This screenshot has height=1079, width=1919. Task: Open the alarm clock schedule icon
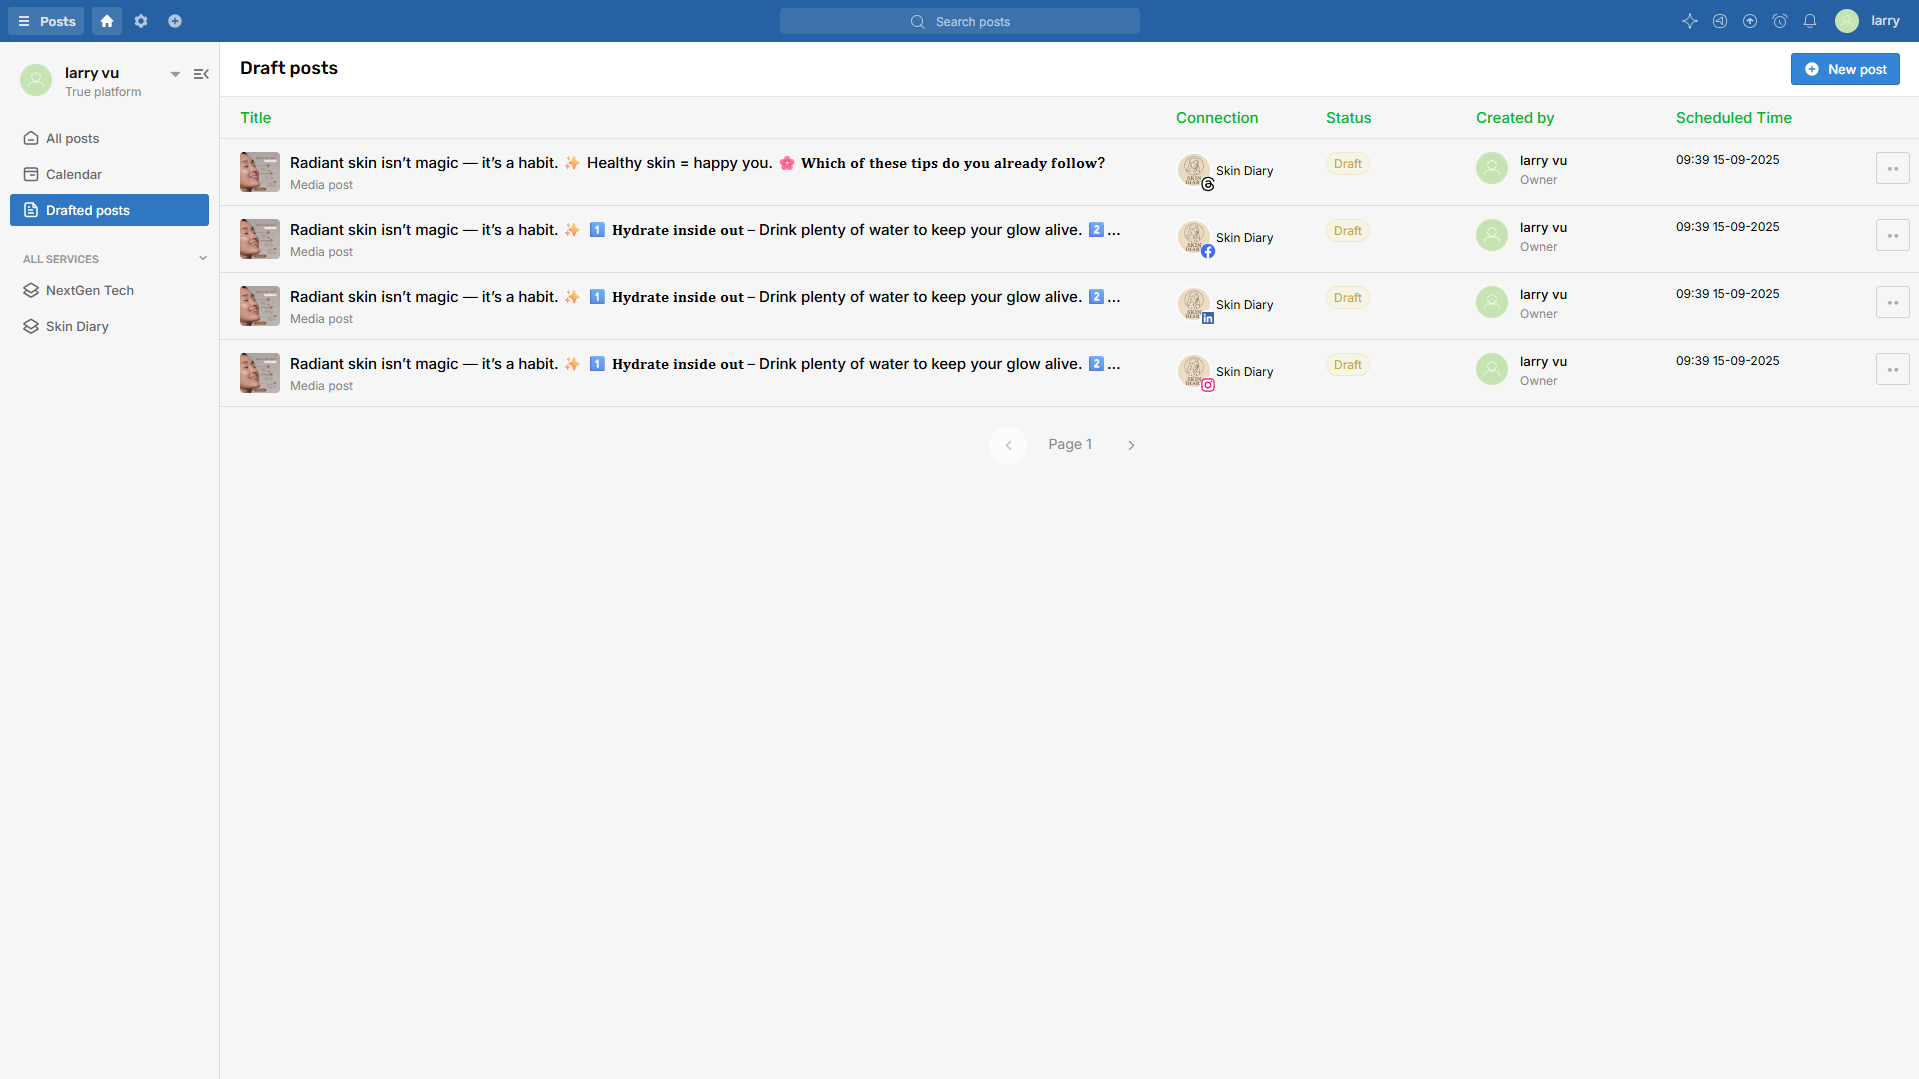coord(1779,21)
